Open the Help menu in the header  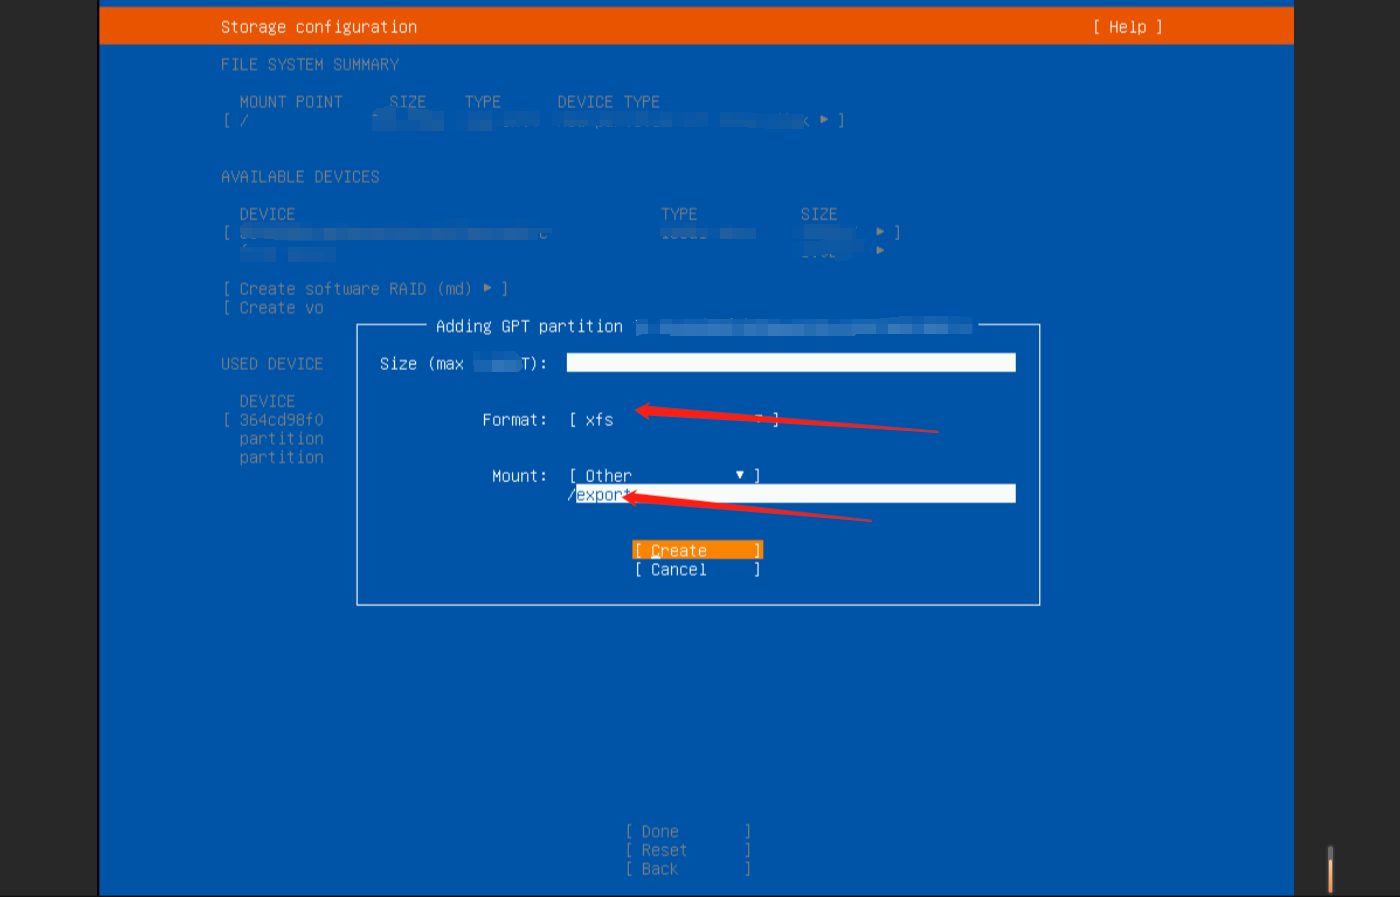tap(1128, 27)
